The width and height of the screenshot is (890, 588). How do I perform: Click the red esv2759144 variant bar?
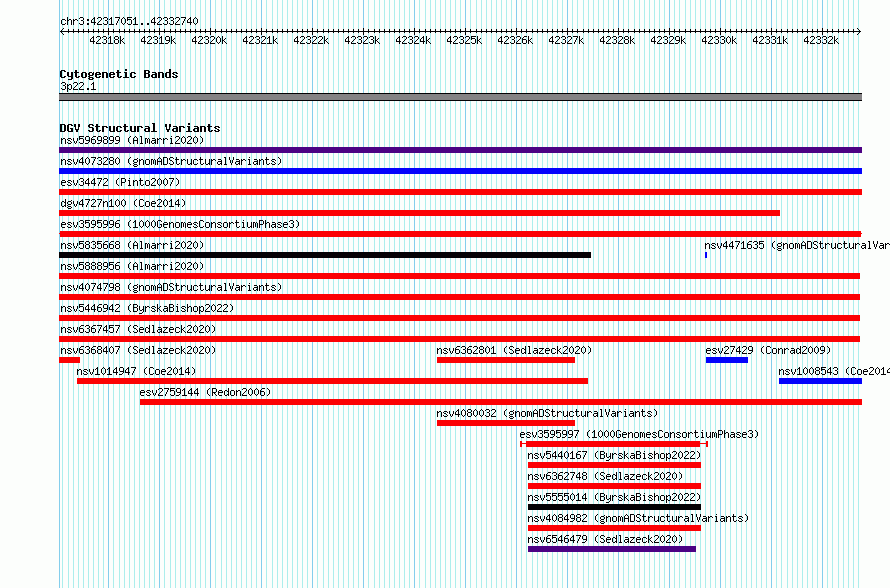(501, 402)
